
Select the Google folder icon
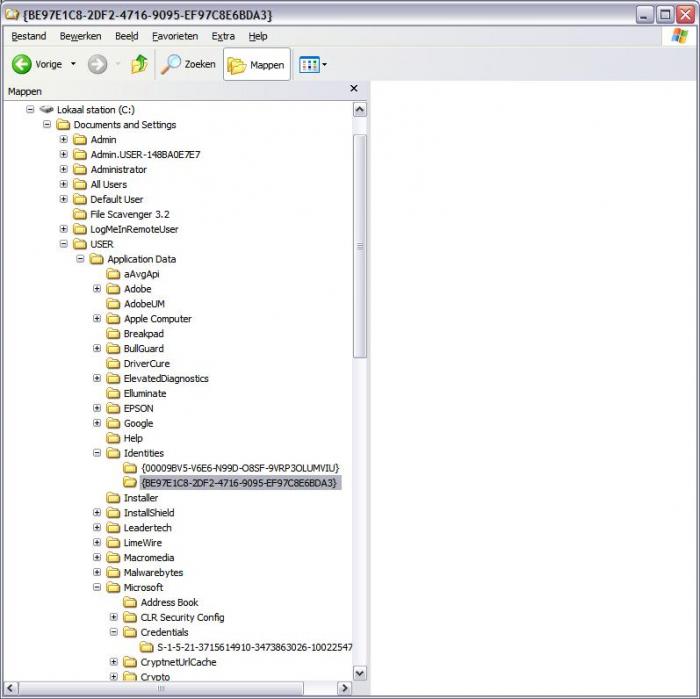click(x=113, y=423)
